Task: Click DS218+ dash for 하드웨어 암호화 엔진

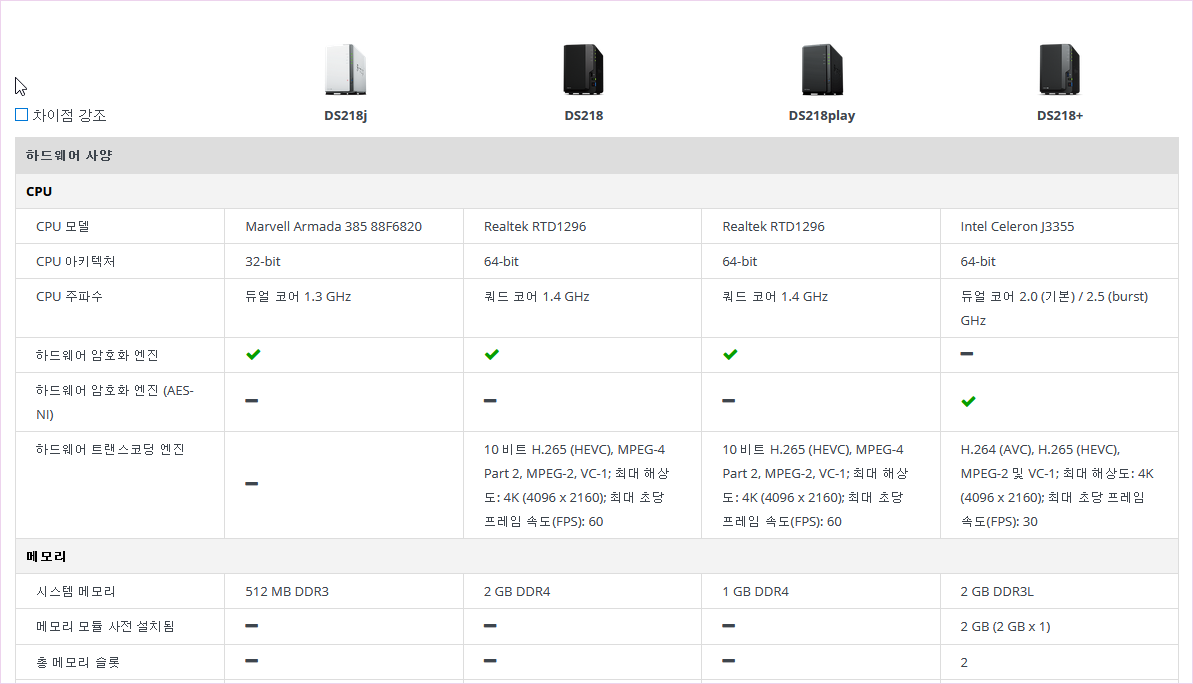Action: (x=966, y=354)
